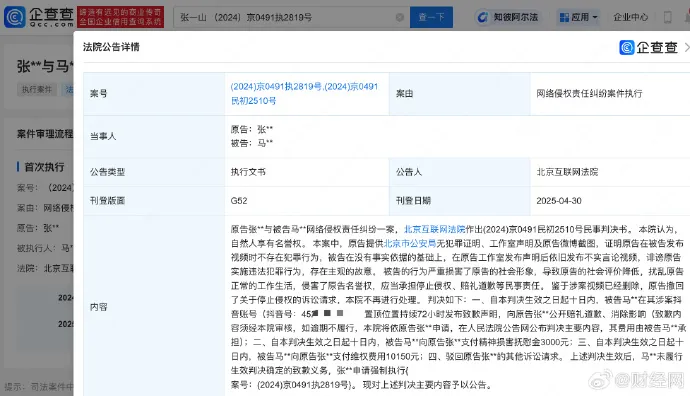
Task: Clear the search box with the X icon
Action: pos(400,17)
